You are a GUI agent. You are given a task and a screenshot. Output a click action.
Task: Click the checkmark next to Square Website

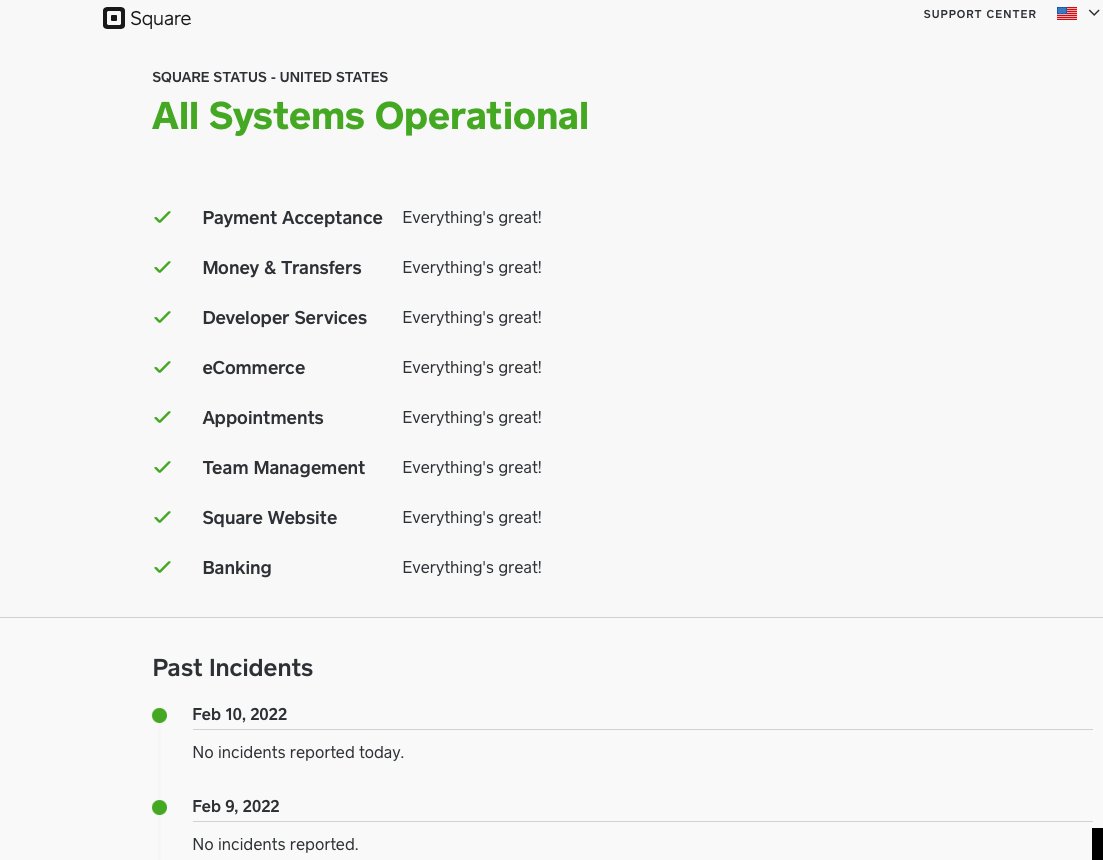point(162,517)
